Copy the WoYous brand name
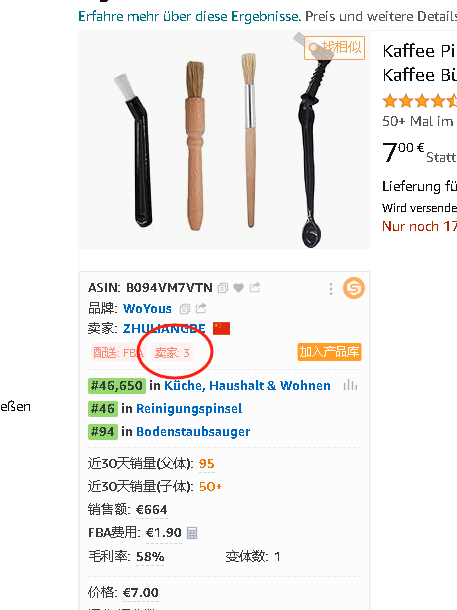Viewport: 457px width, 610px height. [185, 309]
